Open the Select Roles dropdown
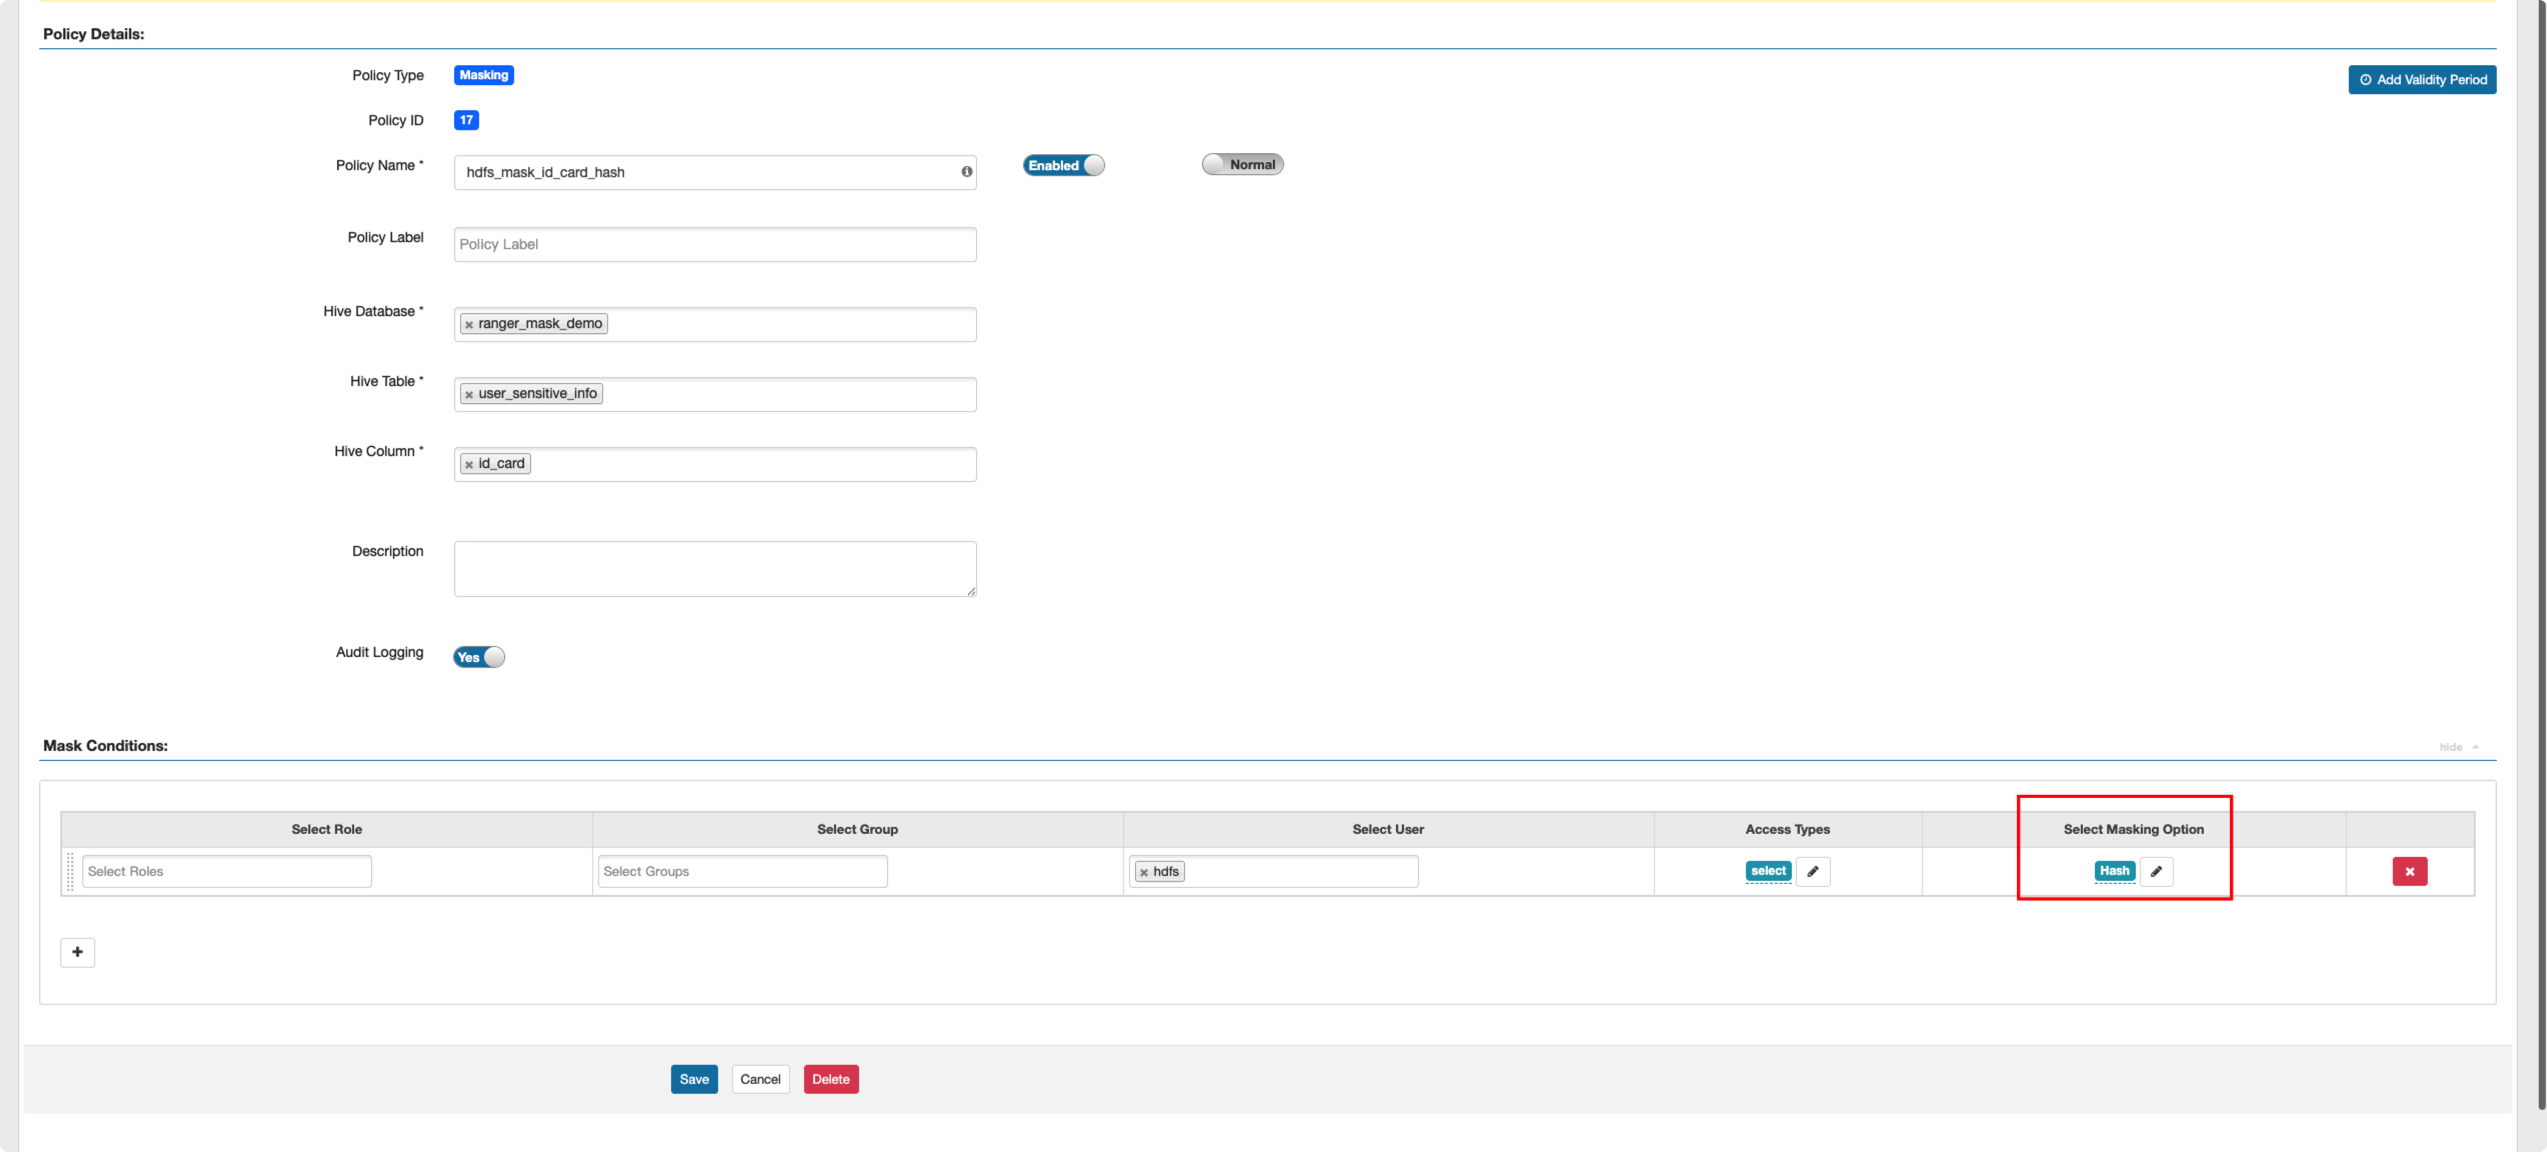Image resolution: width=2547 pixels, height=1152 pixels. (x=227, y=871)
